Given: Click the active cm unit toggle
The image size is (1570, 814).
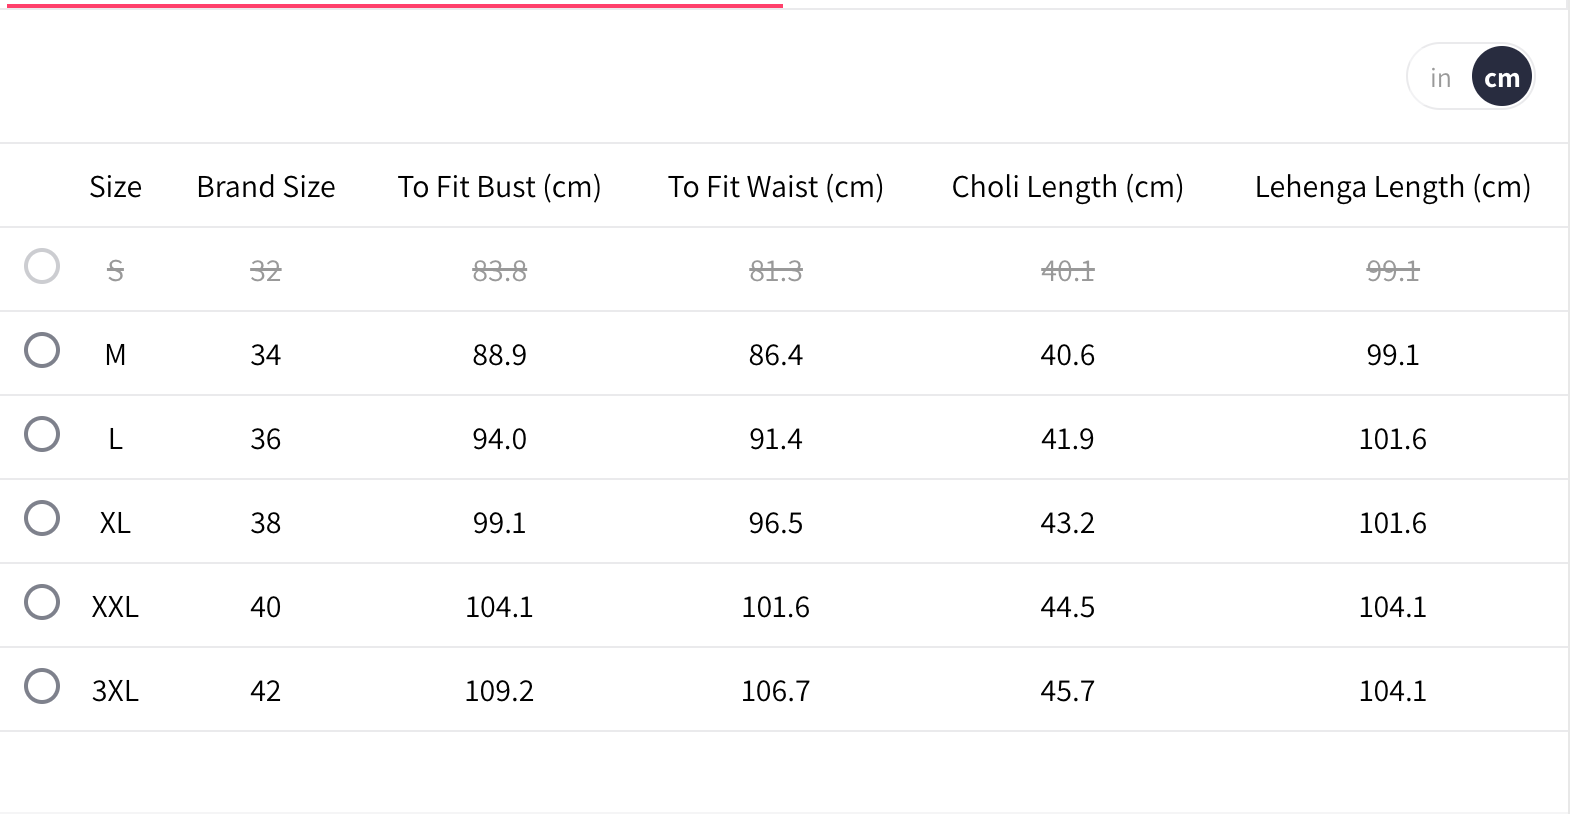Looking at the screenshot, I should click(1501, 78).
